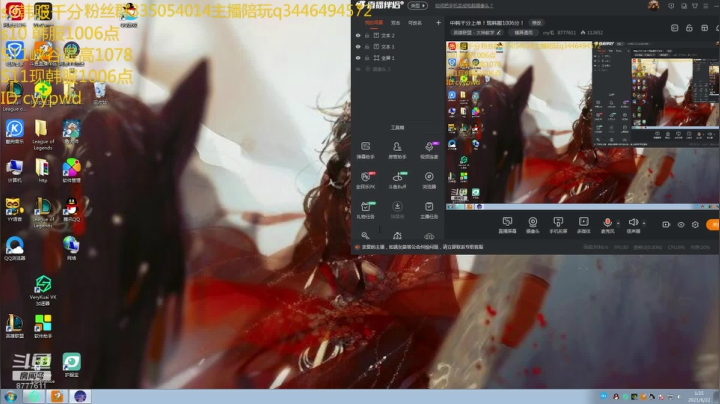Image resolution: width=720 pixels, height=404 pixels.
Task: Switch to the first orange scene tab
Action: tap(374, 22)
